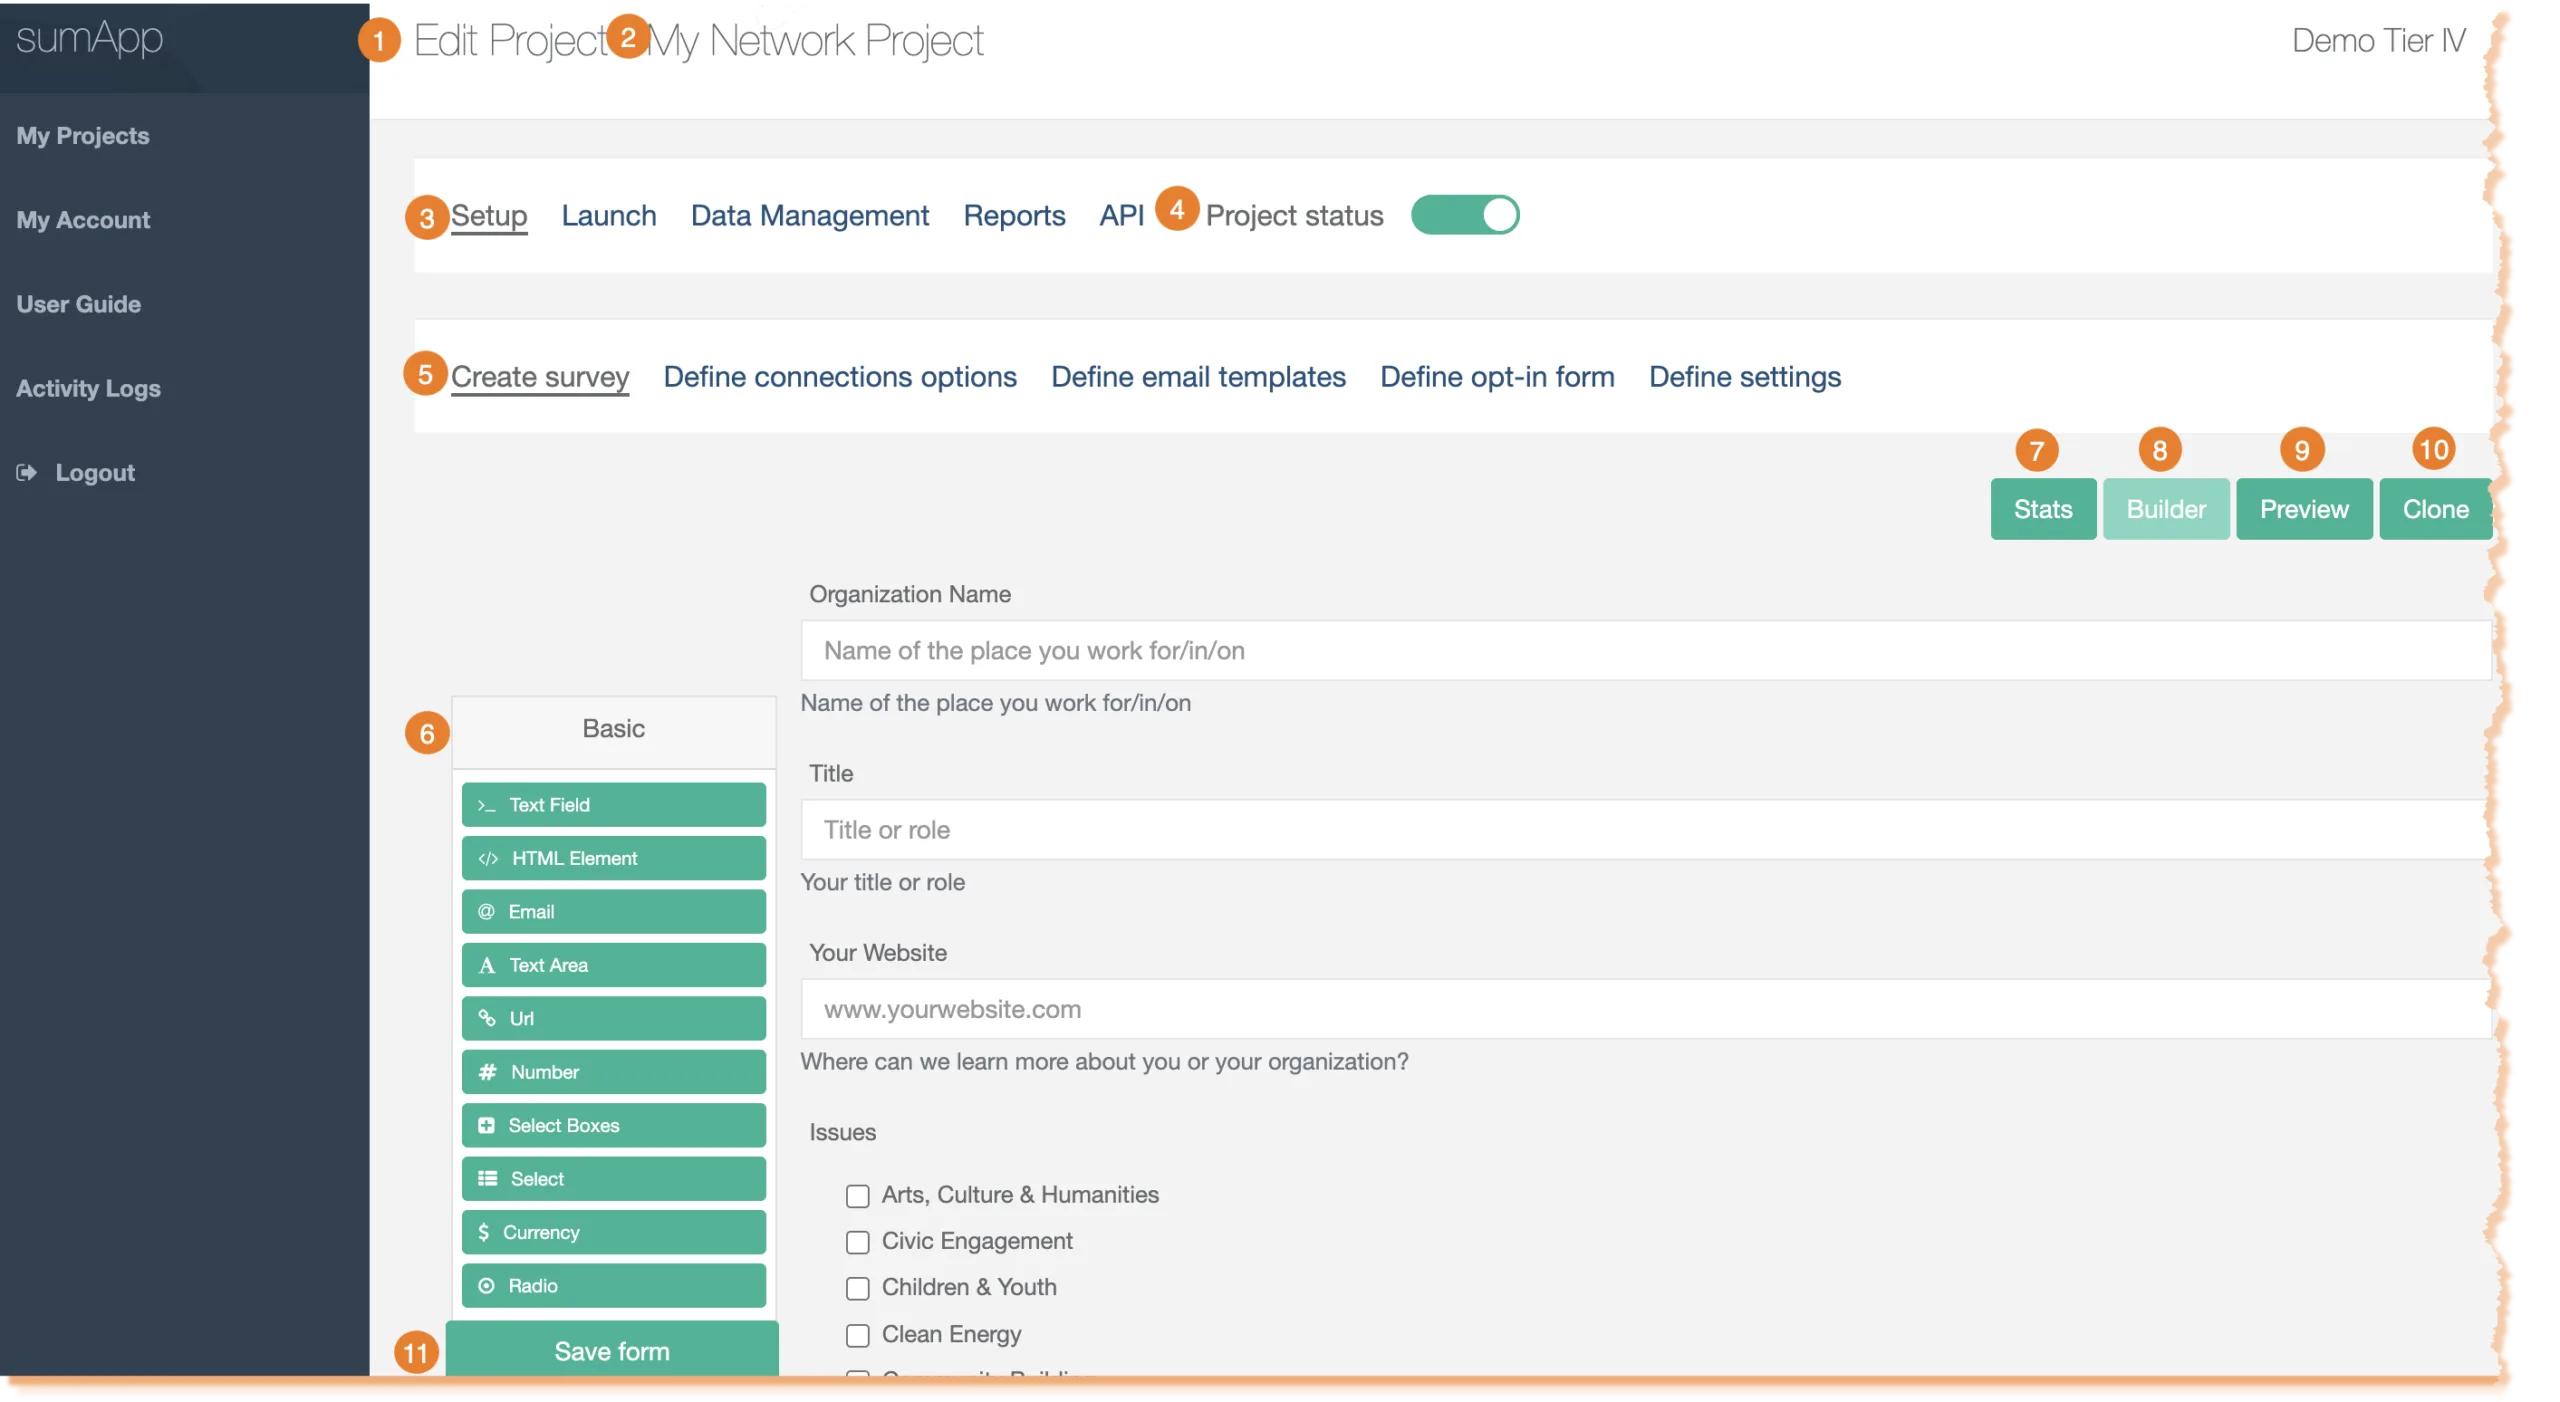The width and height of the screenshot is (2560, 1402).
Task: Click the Logout arrow icon
Action: [x=27, y=473]
